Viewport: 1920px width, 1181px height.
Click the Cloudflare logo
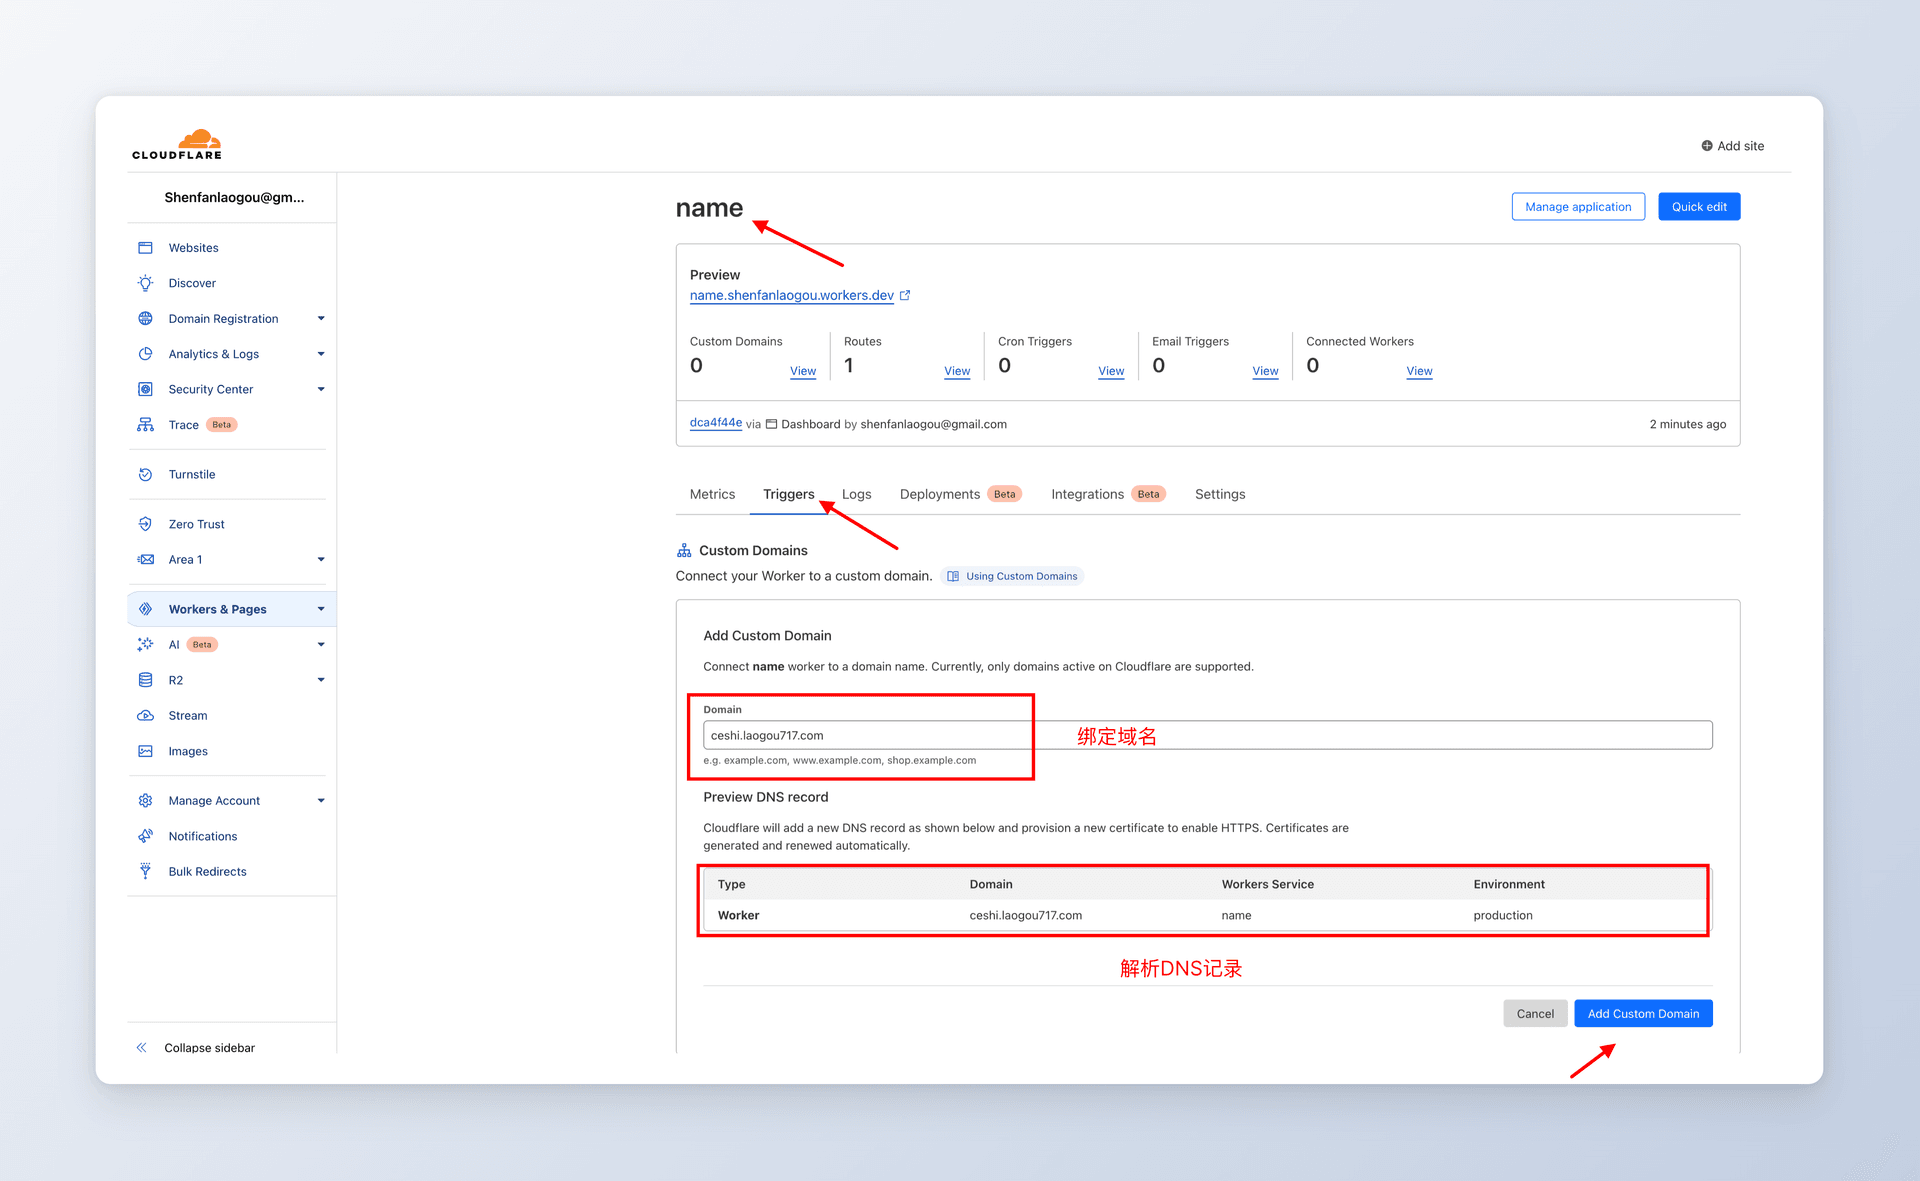click(177, 145)
